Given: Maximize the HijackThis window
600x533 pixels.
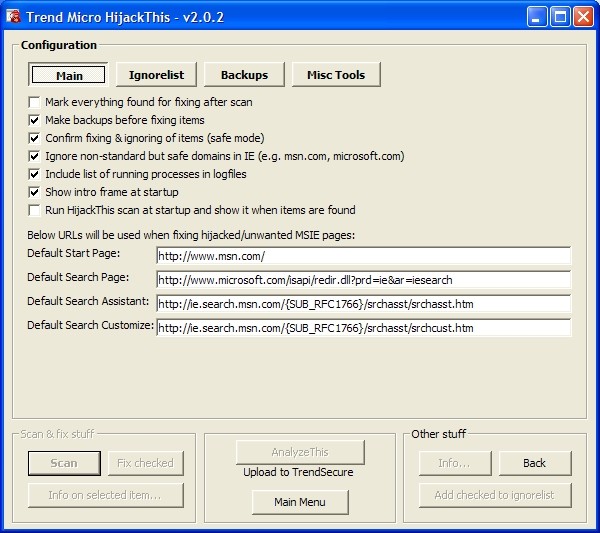Looking at the screenshot, I should tap(560, 17).
